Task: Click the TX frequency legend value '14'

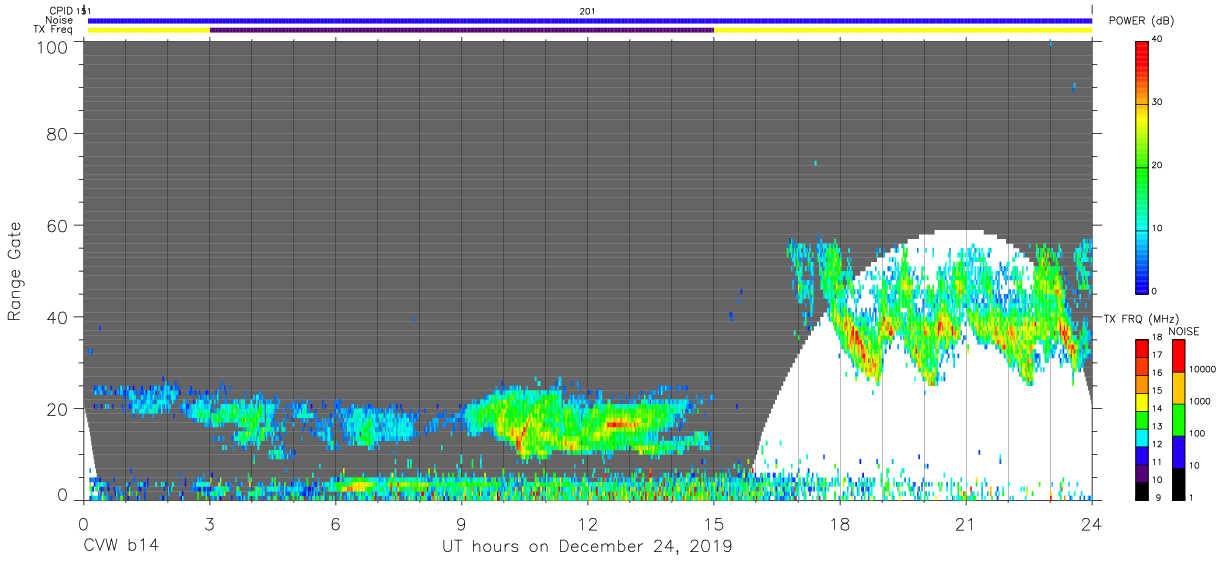Action: click(x=1155, y=409)
